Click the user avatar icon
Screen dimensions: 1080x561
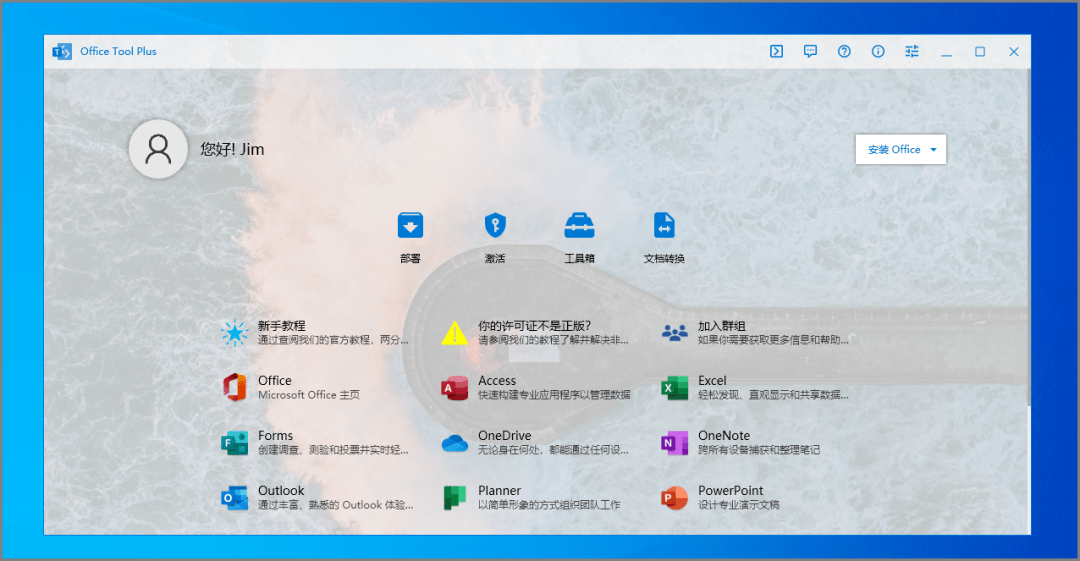[158, 149]
